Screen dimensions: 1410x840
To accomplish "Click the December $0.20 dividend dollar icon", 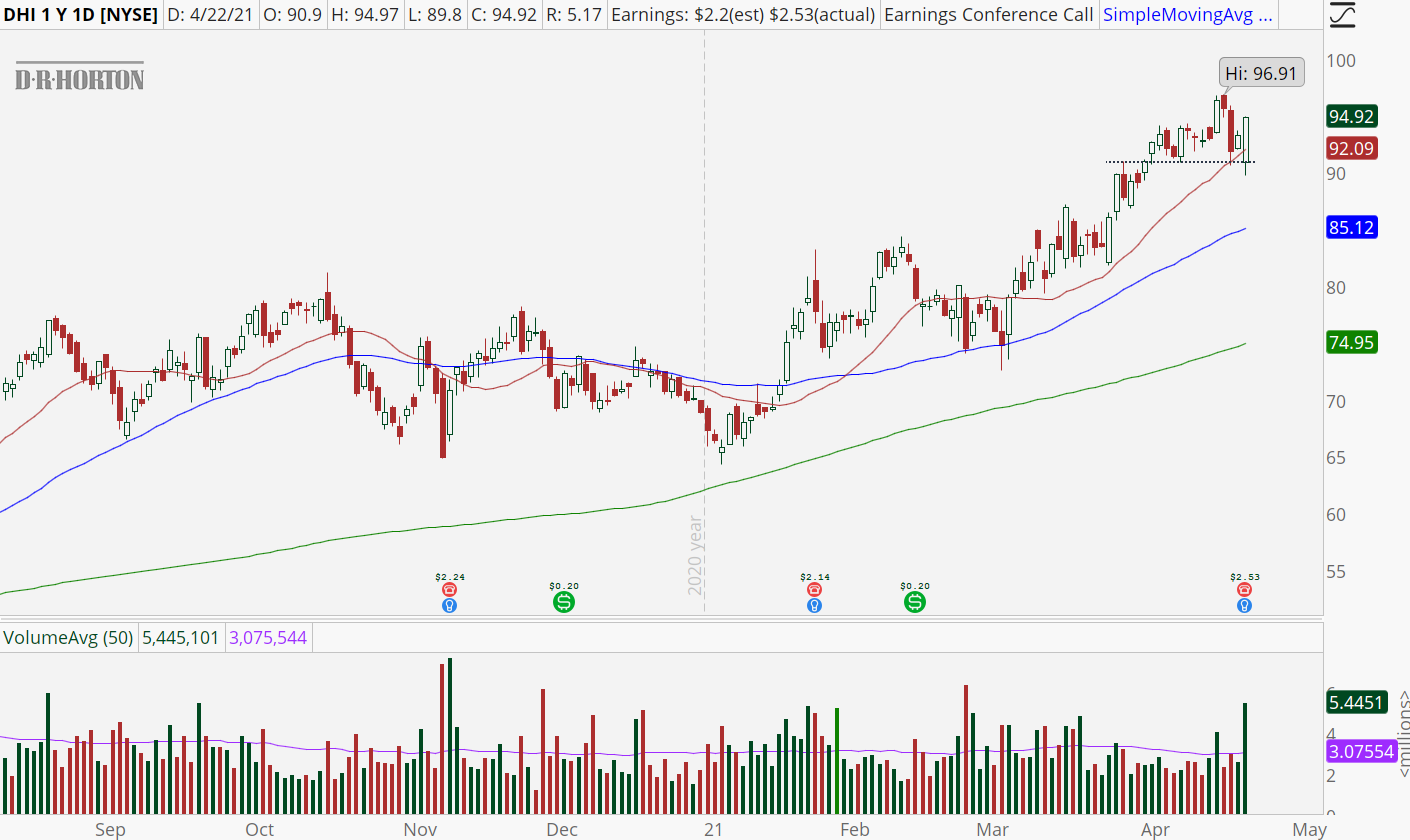I will (x=564, y=602).
